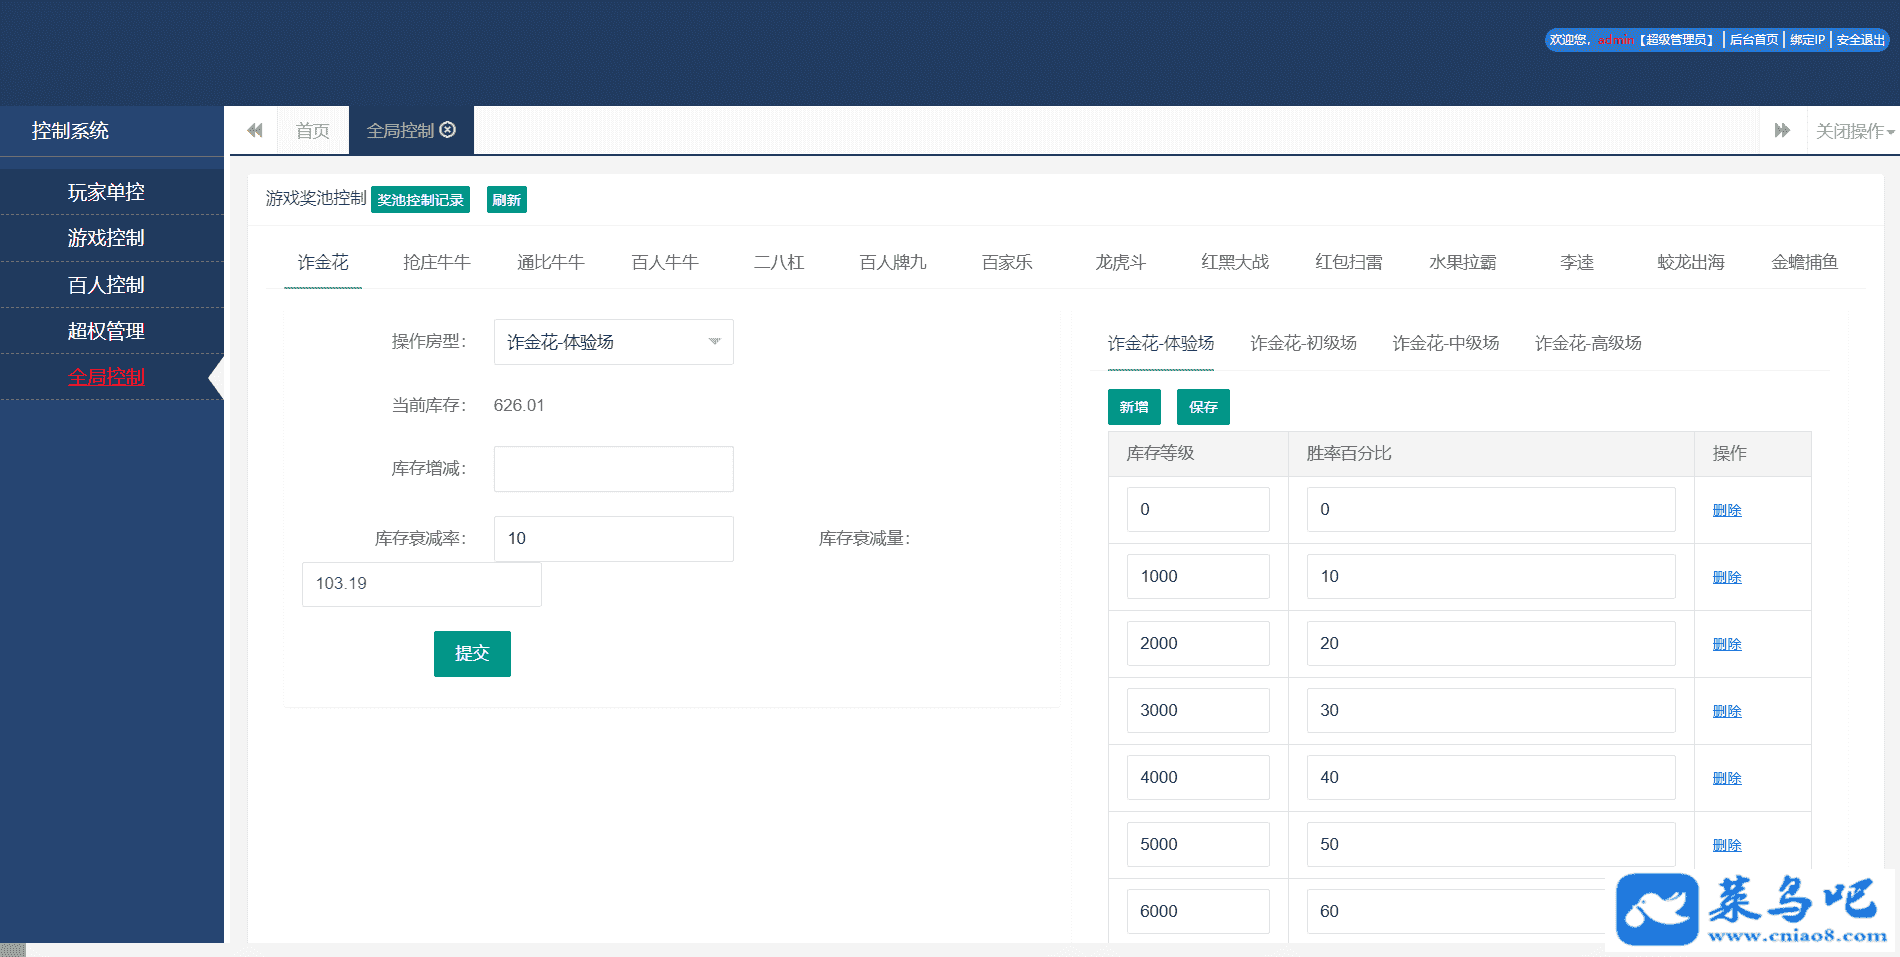Click the 库存衰减率 field containing 10
This screenshot has height=957, width=1900.
[613, 539]
